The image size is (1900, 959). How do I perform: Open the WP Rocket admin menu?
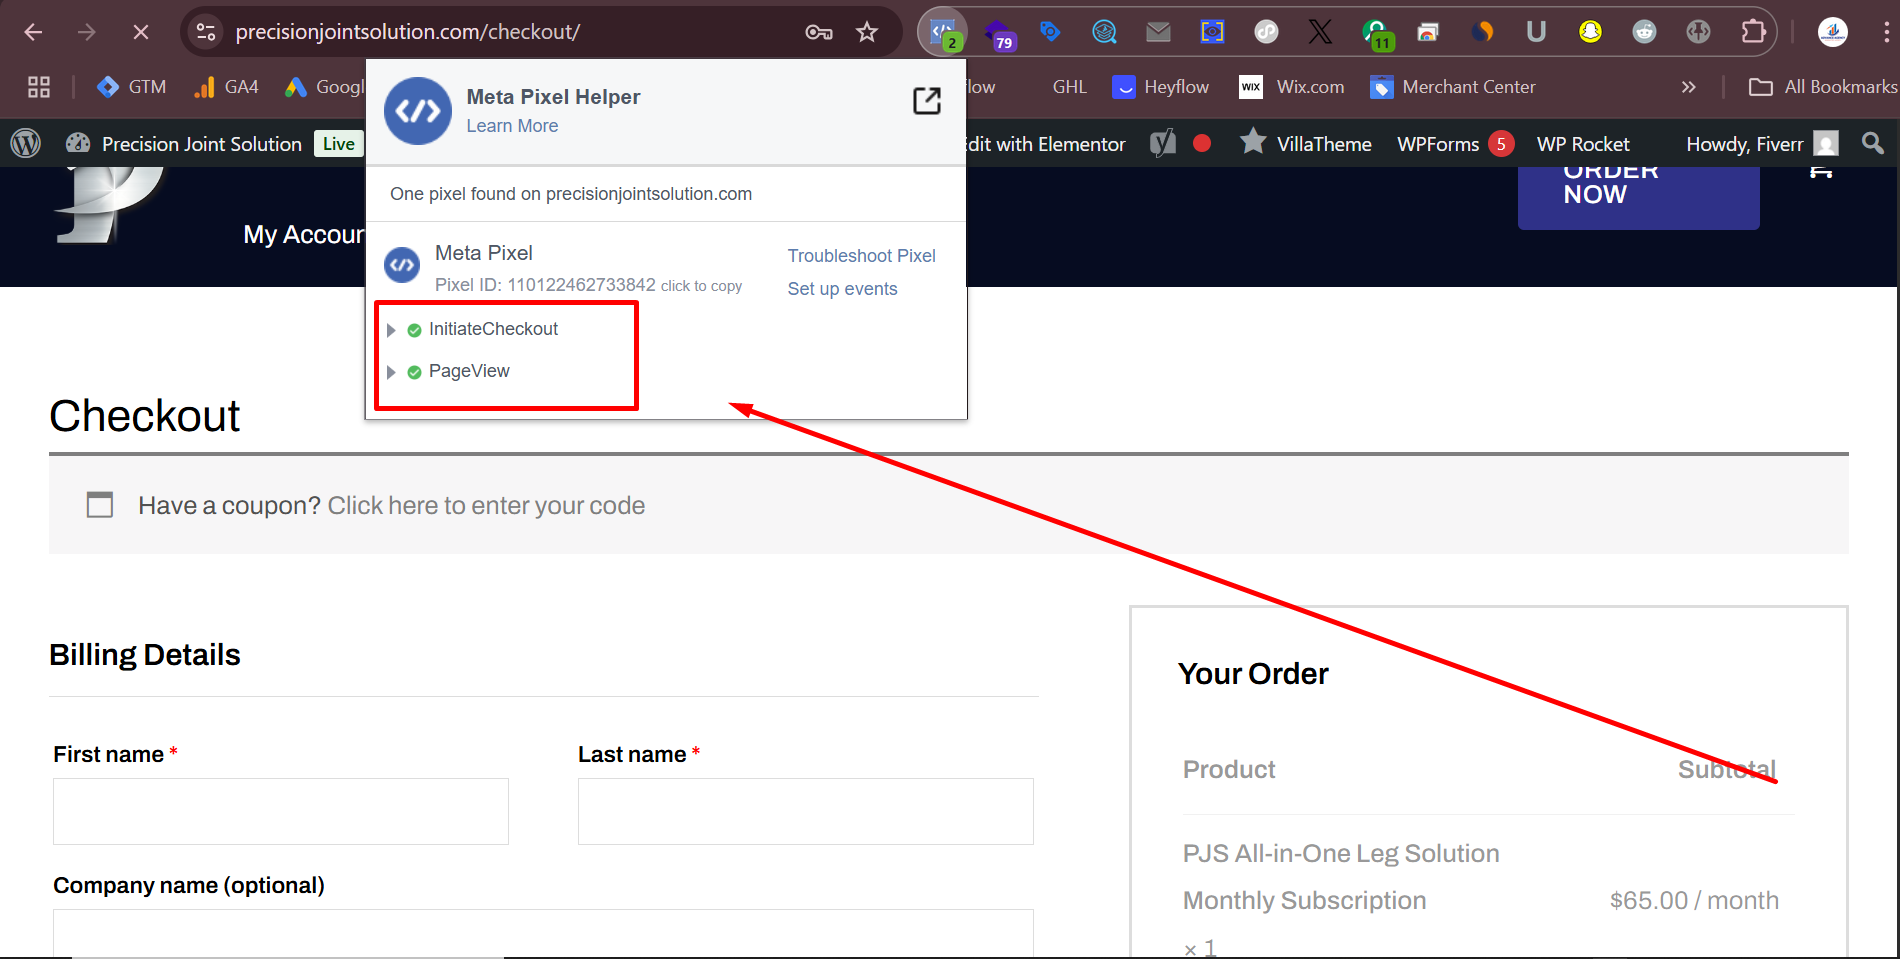click(1582, 144)
